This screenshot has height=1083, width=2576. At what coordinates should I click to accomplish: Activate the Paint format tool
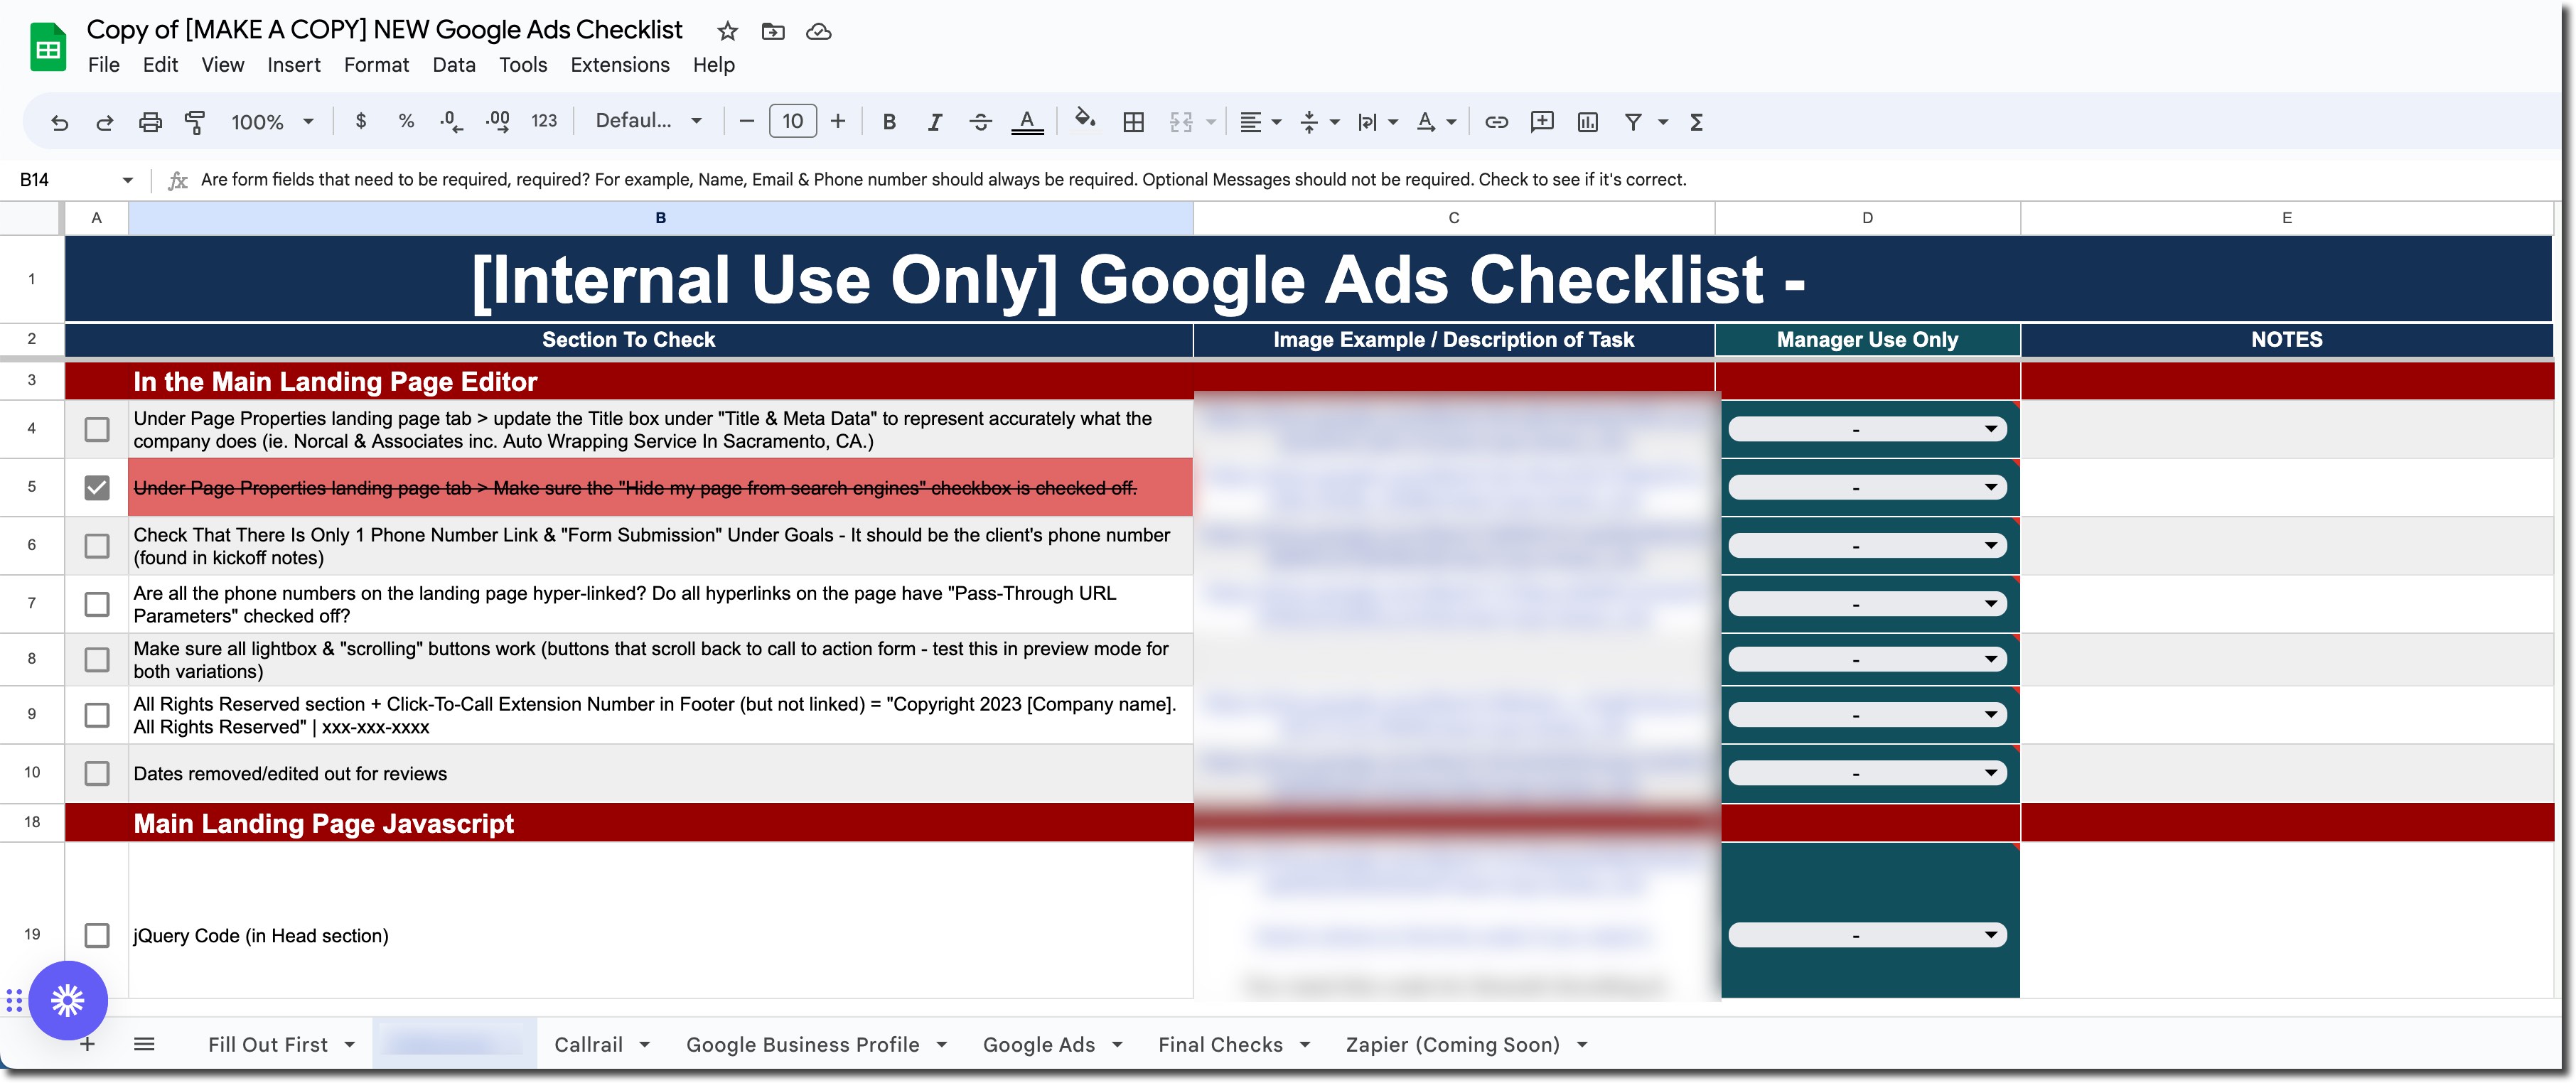click(x=195, y=122)
